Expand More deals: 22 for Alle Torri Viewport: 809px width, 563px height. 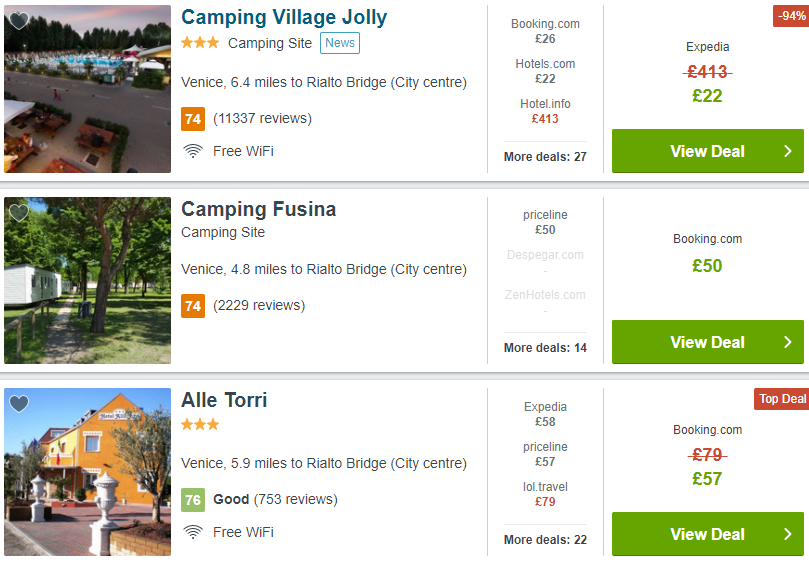pos(545,540)
